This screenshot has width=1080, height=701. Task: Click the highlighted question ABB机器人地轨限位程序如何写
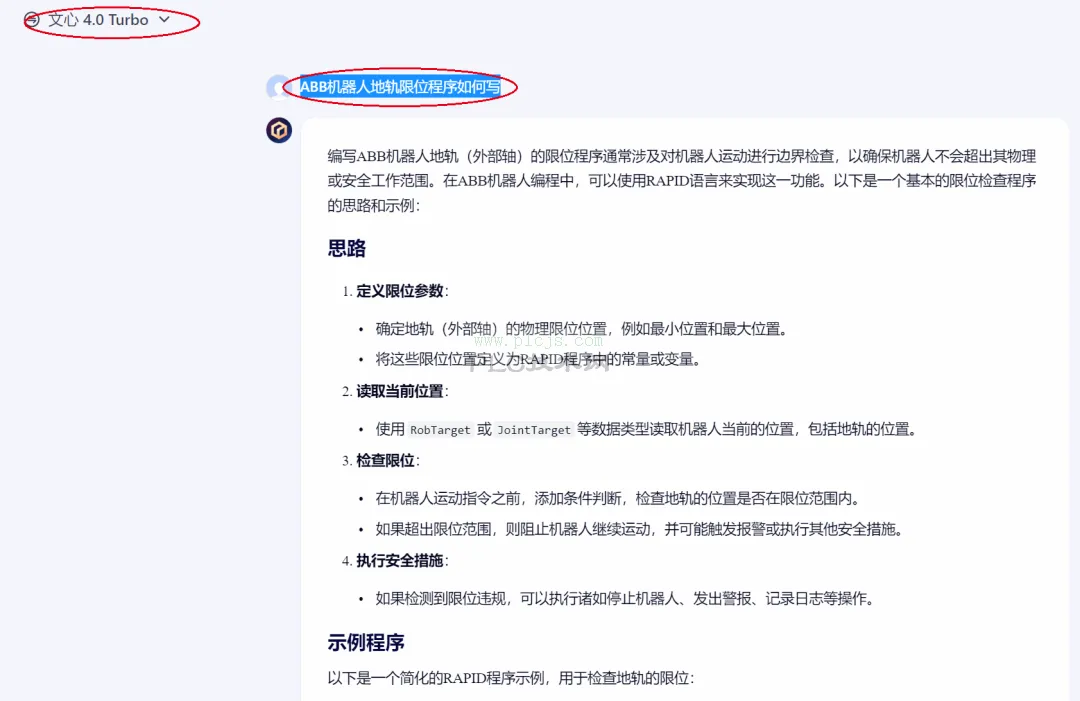pyautogui.click(x=400, y=87)
